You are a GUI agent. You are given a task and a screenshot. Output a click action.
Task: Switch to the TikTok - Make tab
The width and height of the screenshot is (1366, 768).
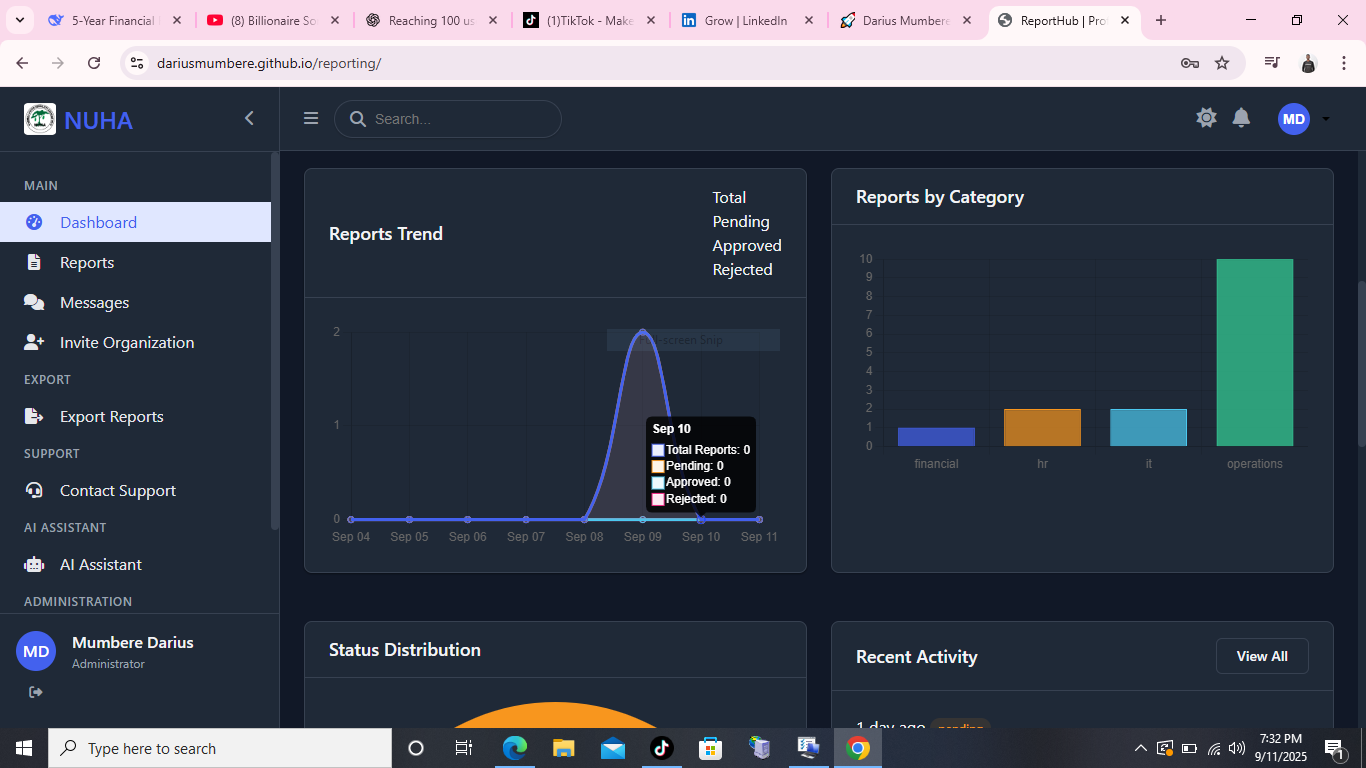point(590,20)
